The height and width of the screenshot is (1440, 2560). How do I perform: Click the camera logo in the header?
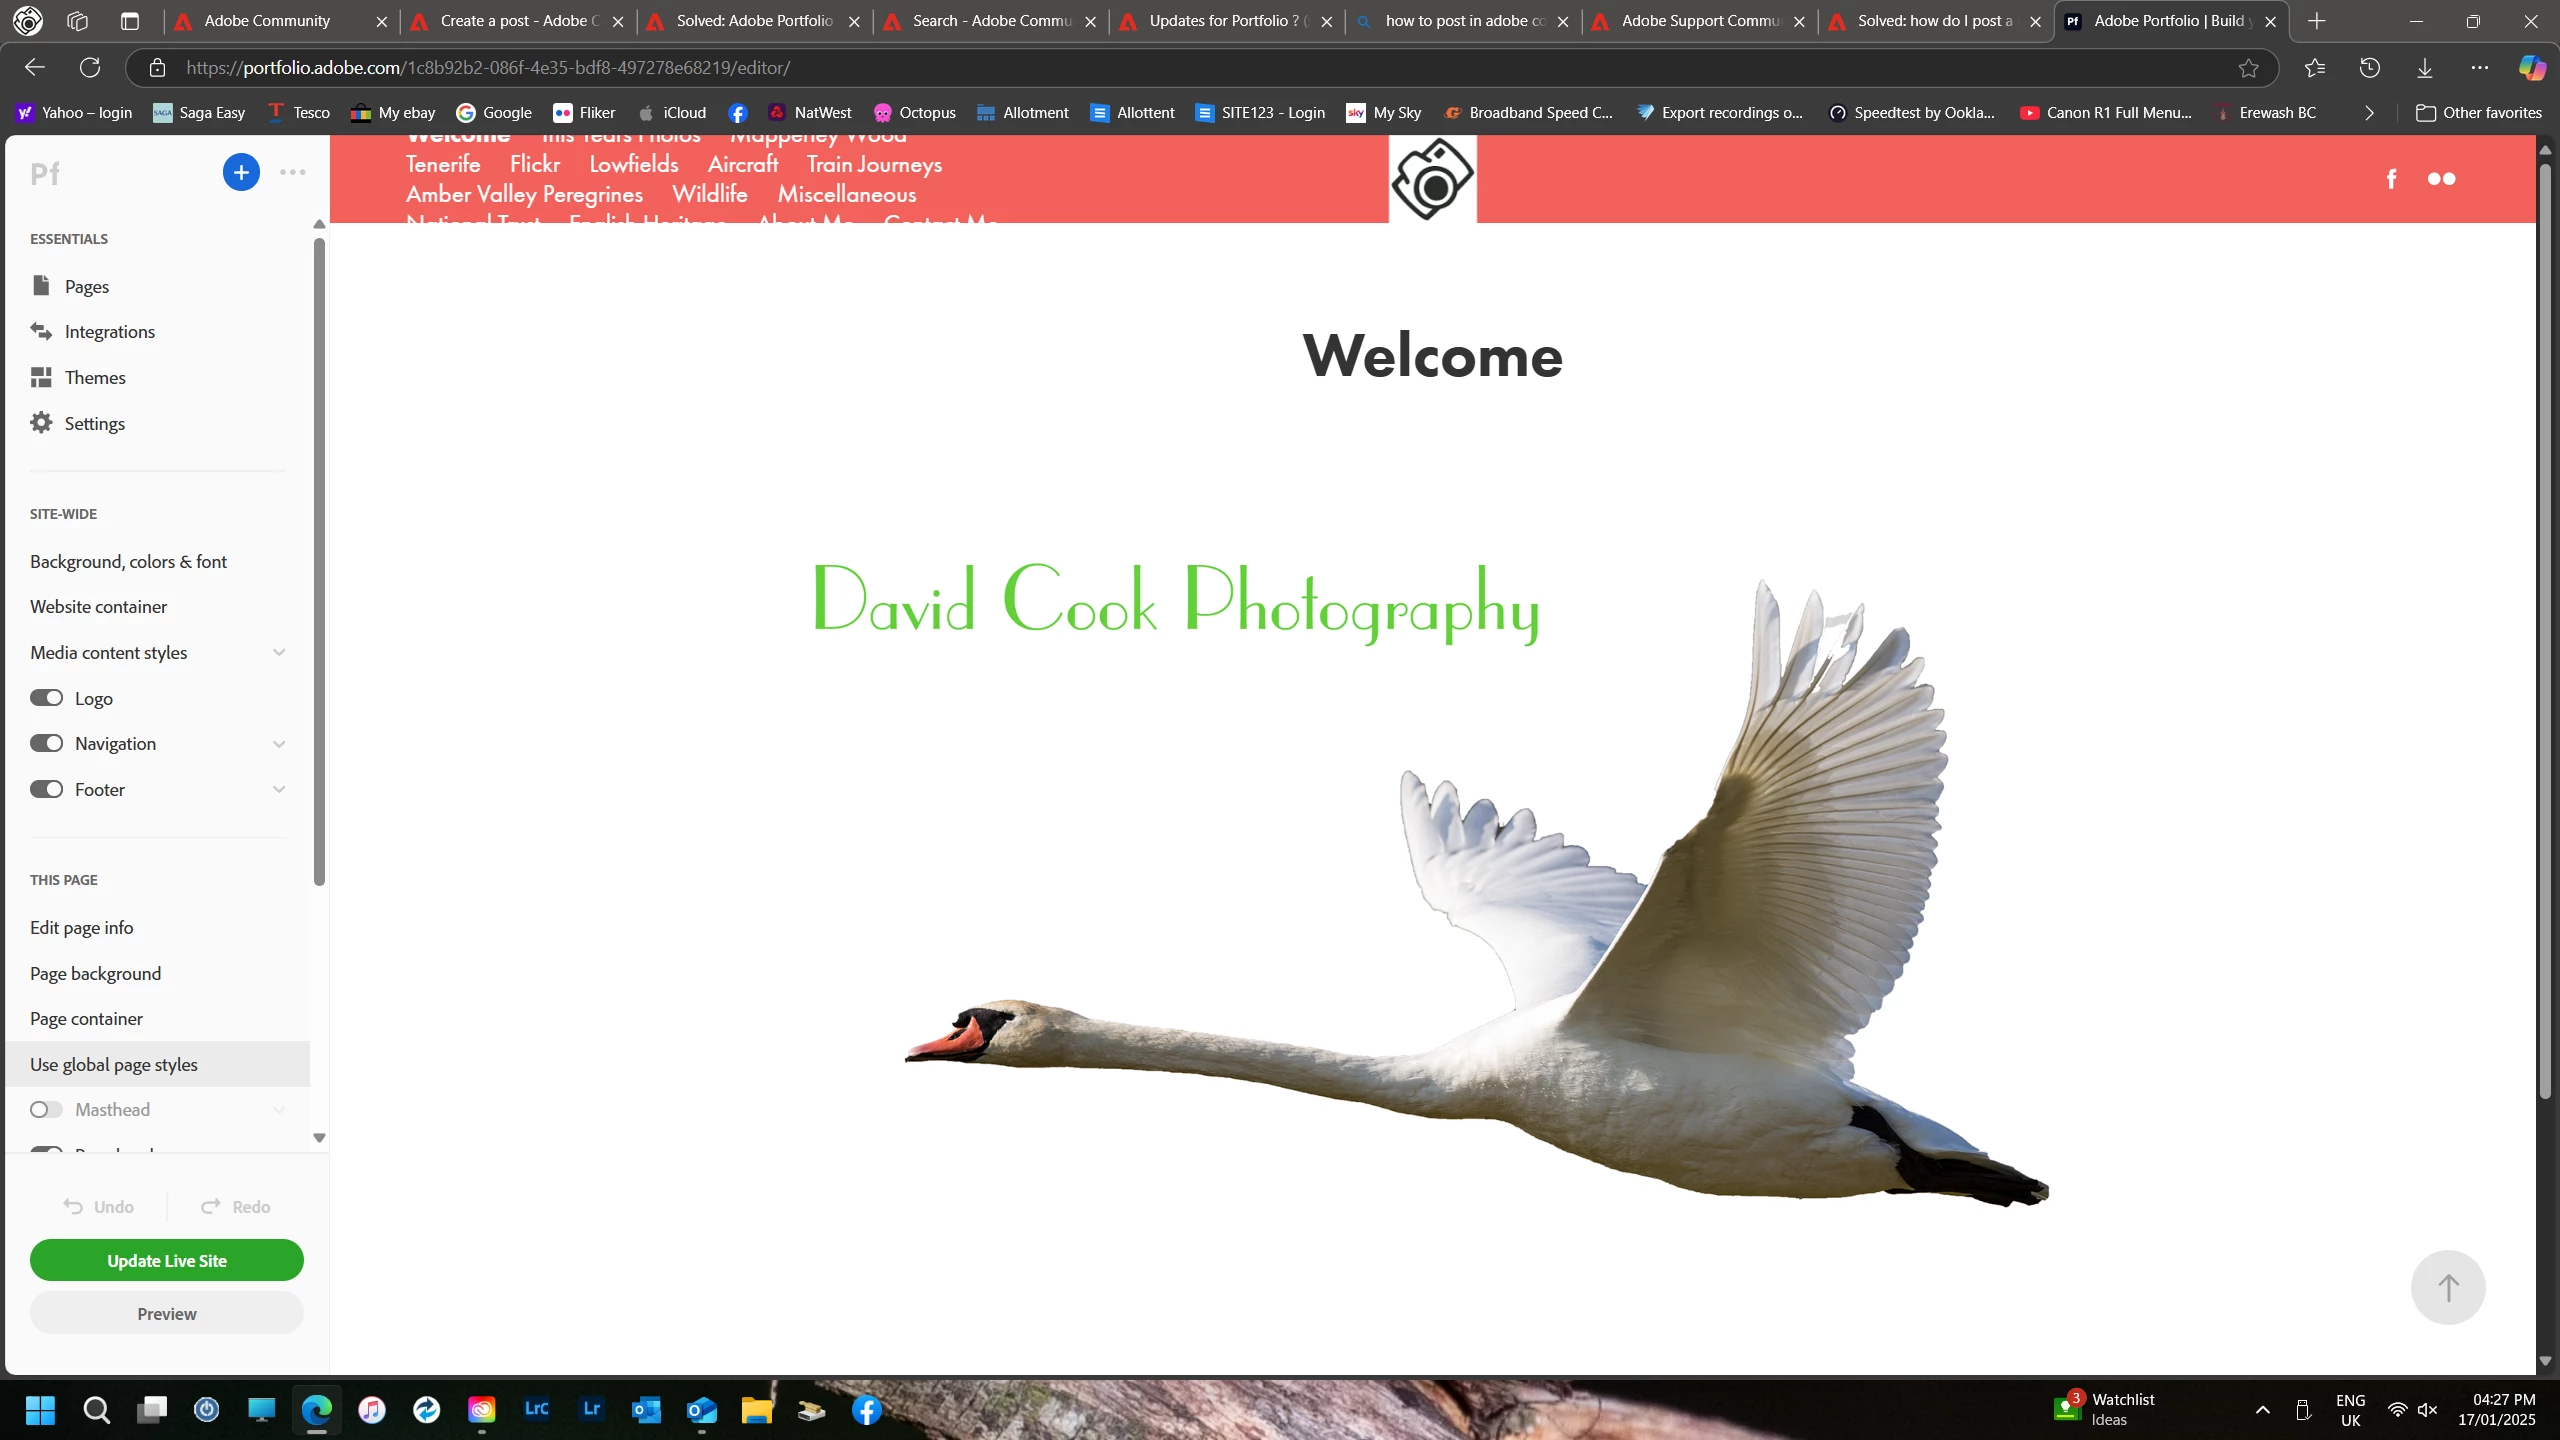point(1432,180)
